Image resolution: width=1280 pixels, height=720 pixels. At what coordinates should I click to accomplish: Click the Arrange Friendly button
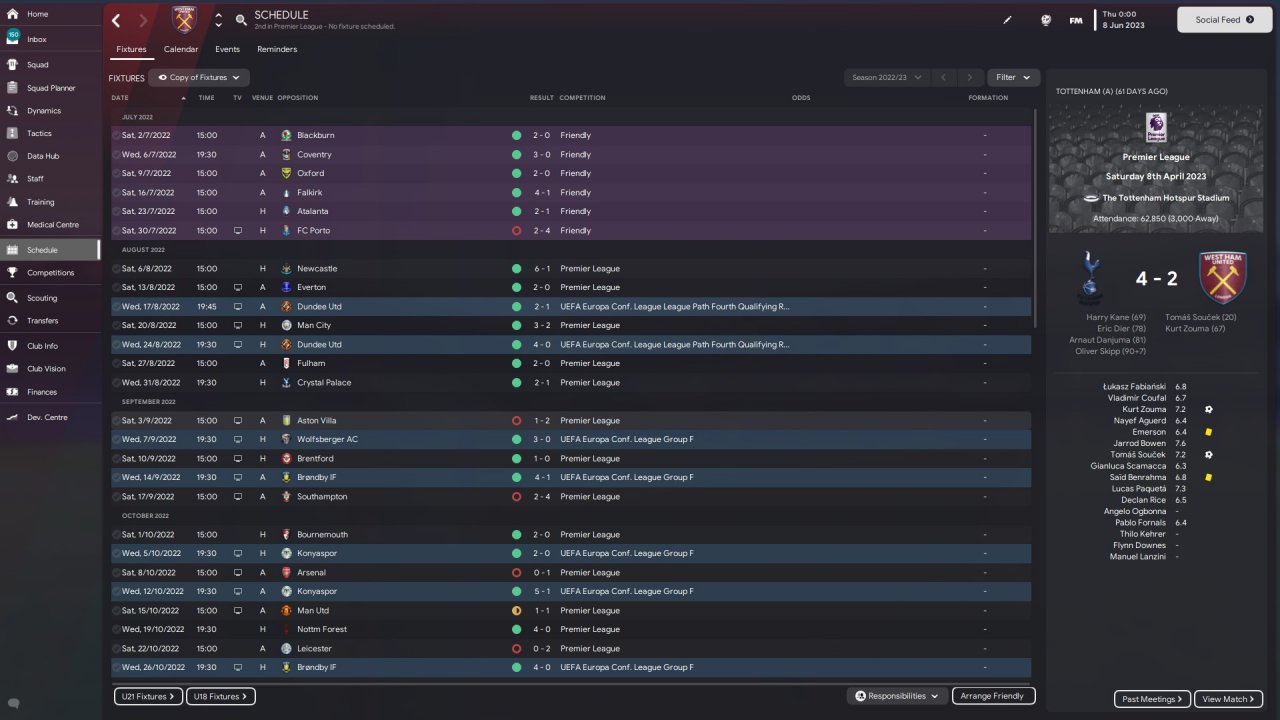(x=993, y=696)
